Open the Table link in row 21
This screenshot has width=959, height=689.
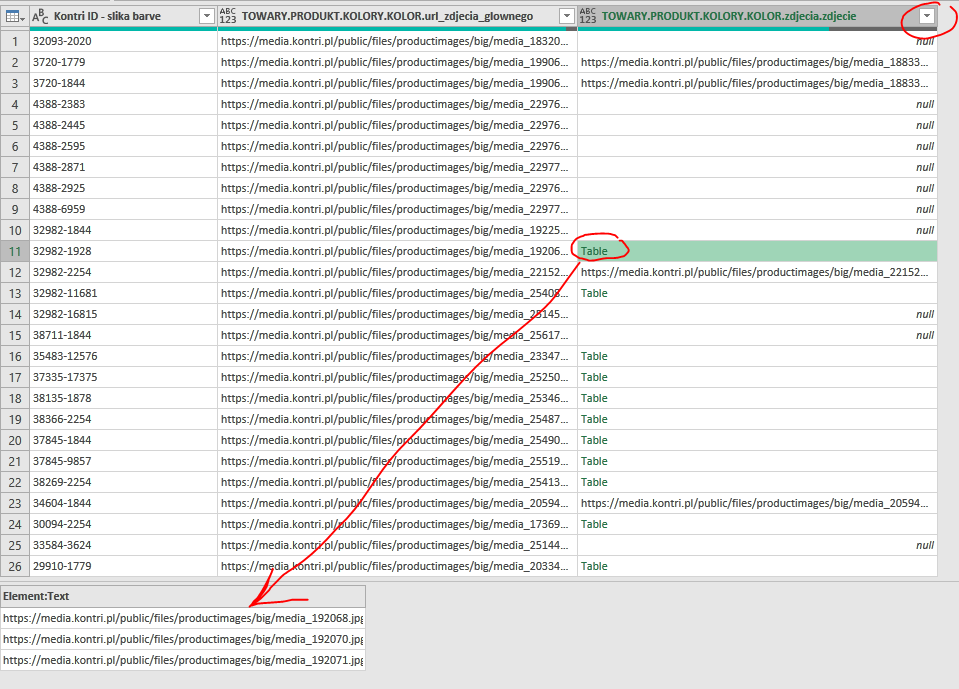coord(594,461)
